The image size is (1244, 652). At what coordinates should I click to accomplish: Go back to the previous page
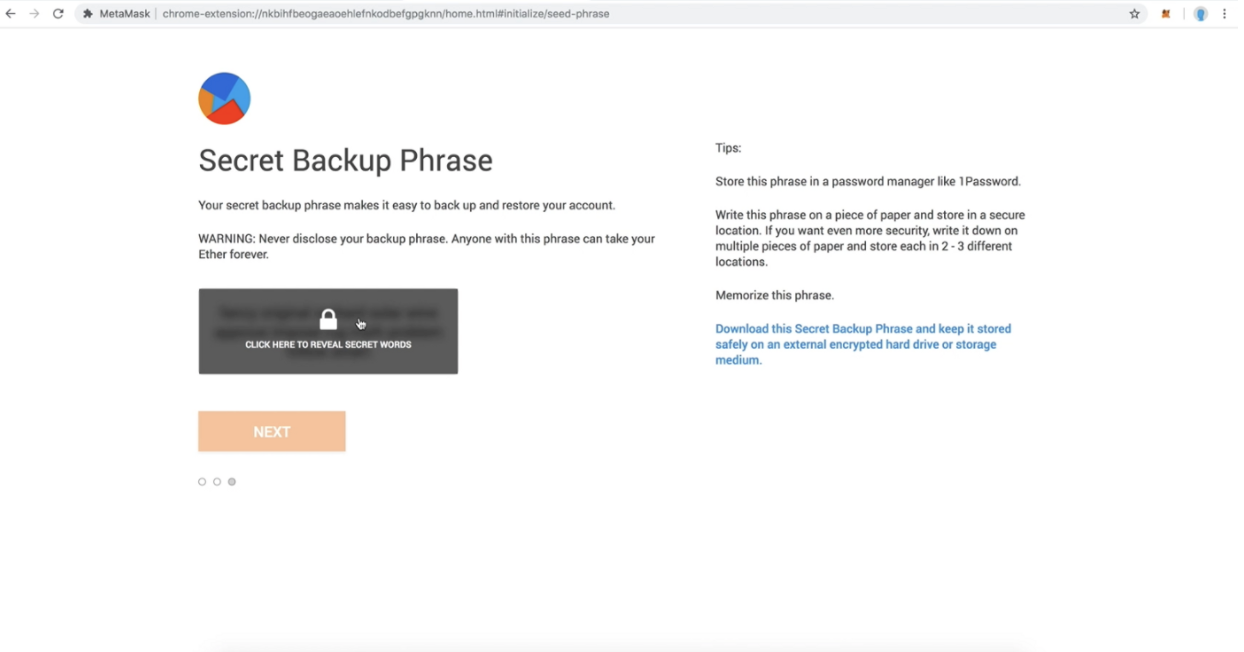[11, 14]
